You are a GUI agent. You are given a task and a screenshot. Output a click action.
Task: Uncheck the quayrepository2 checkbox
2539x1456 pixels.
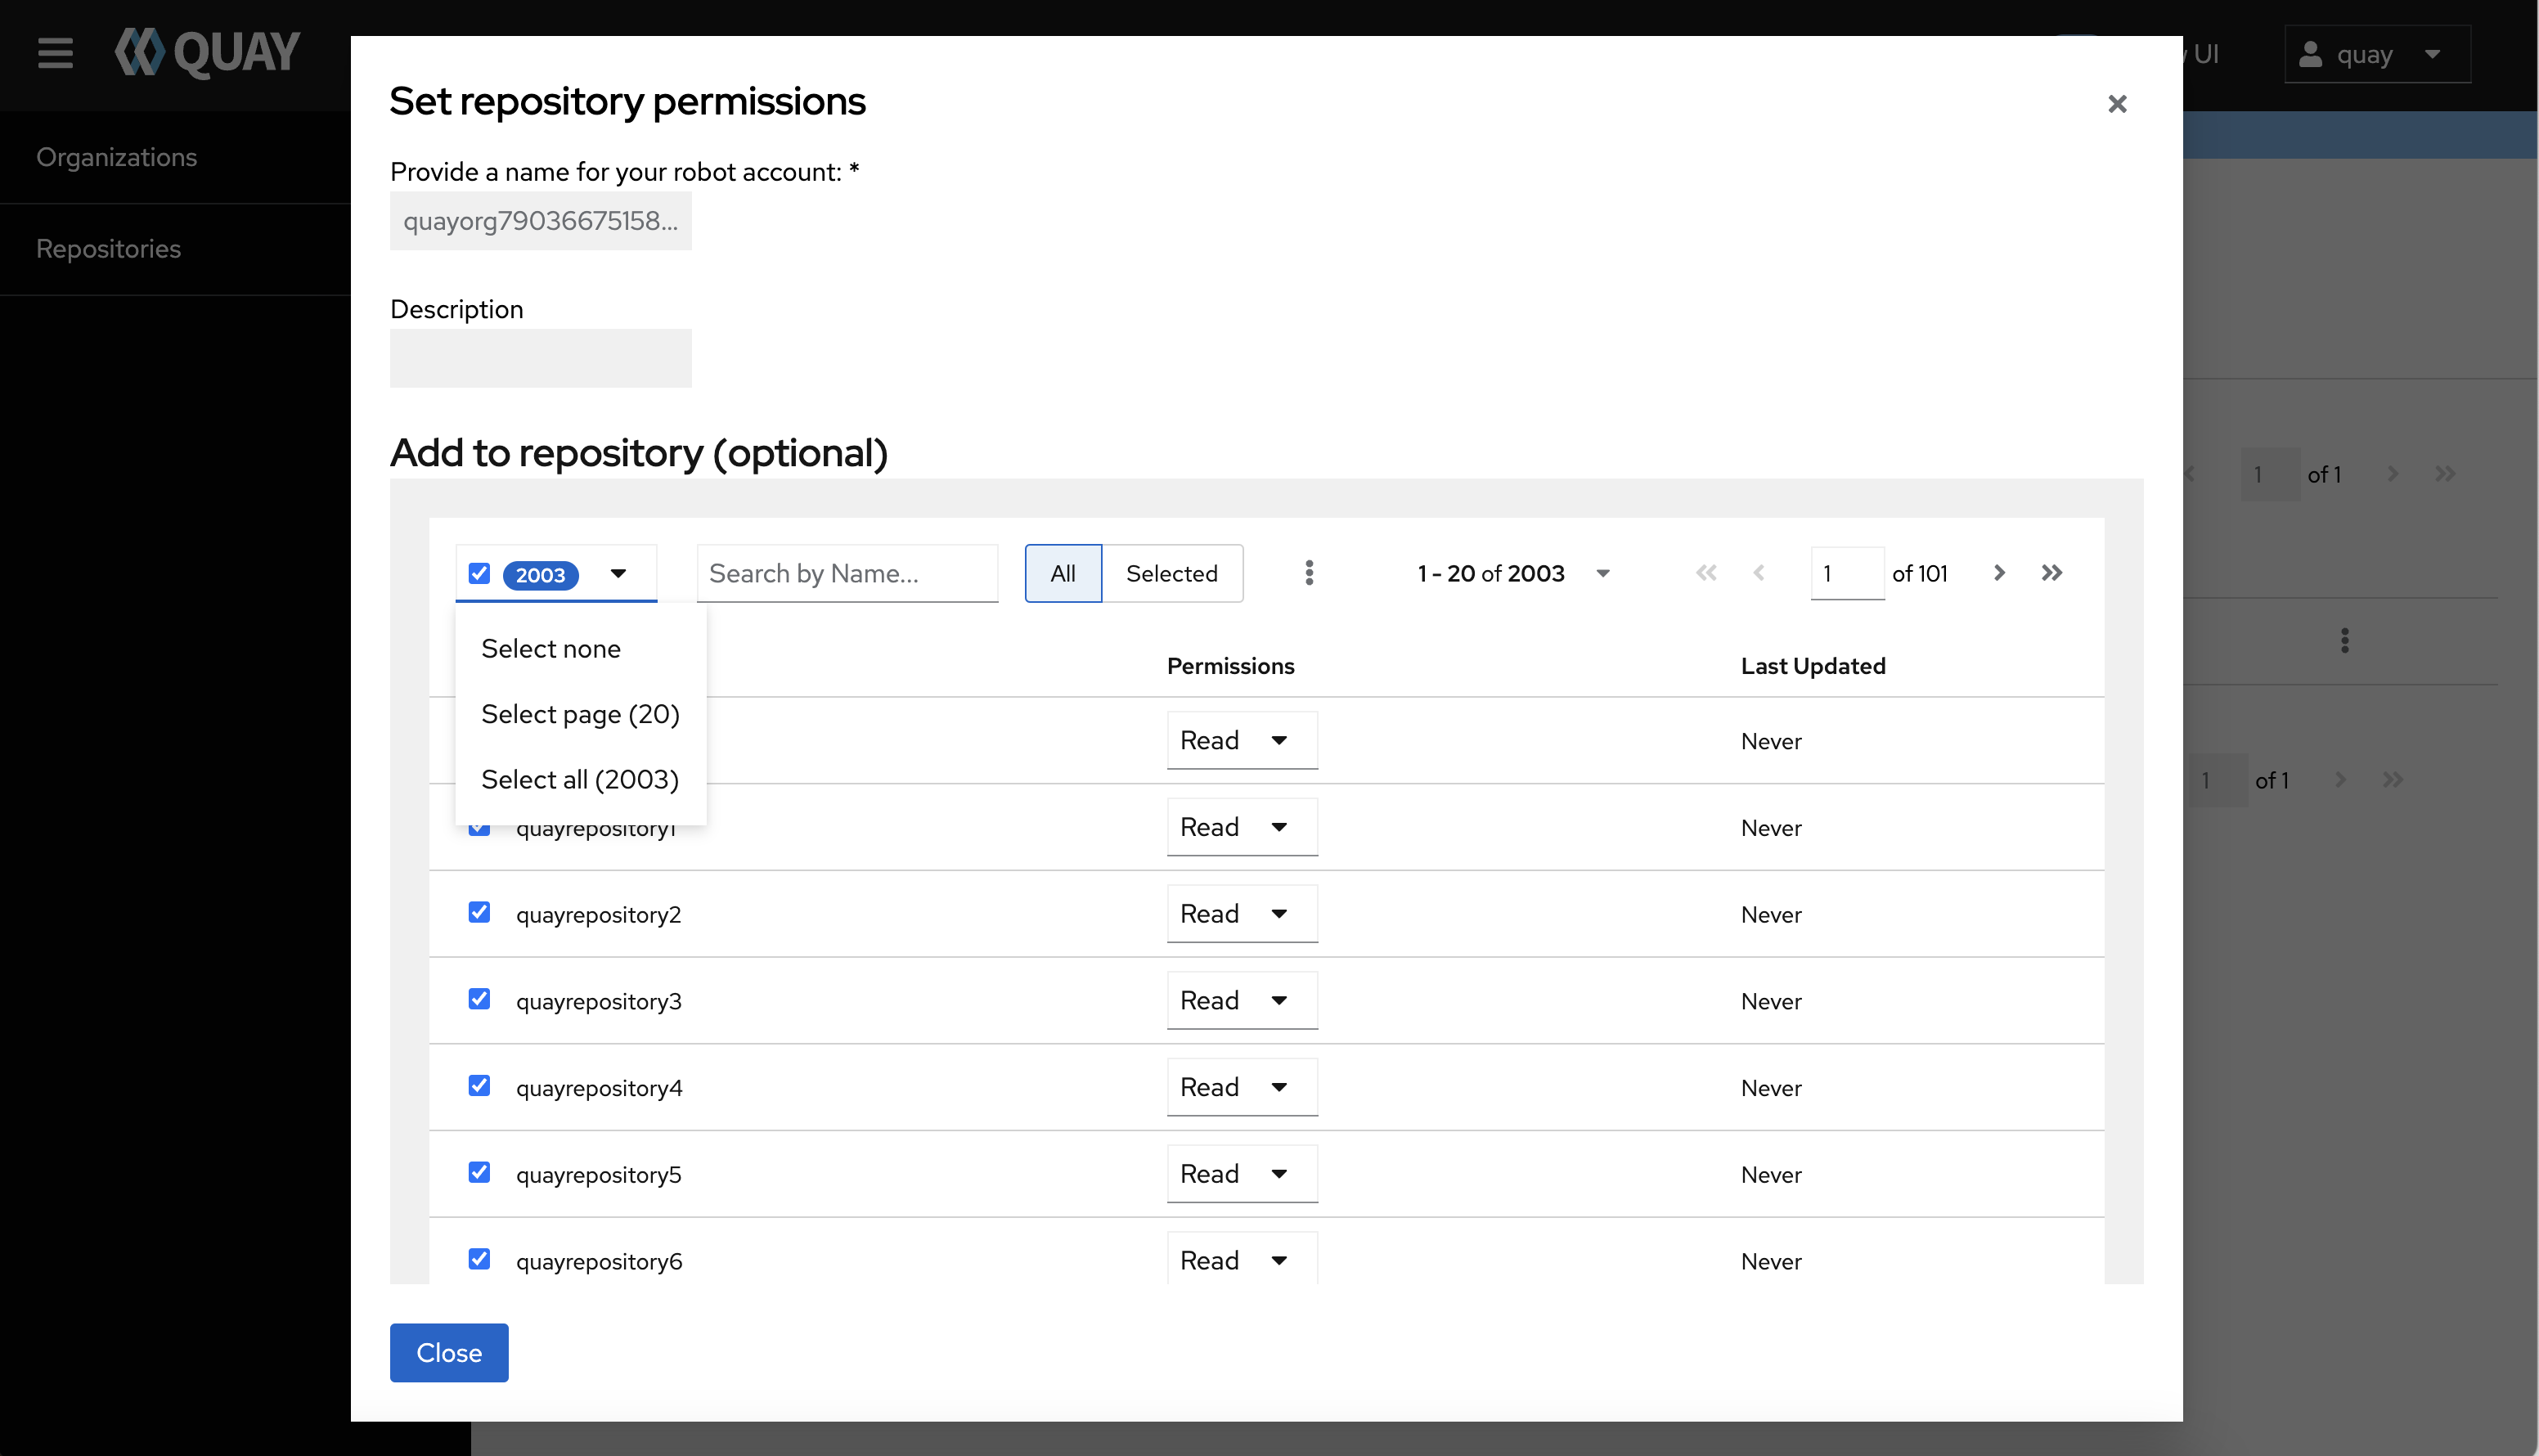[x=479, y=912]
